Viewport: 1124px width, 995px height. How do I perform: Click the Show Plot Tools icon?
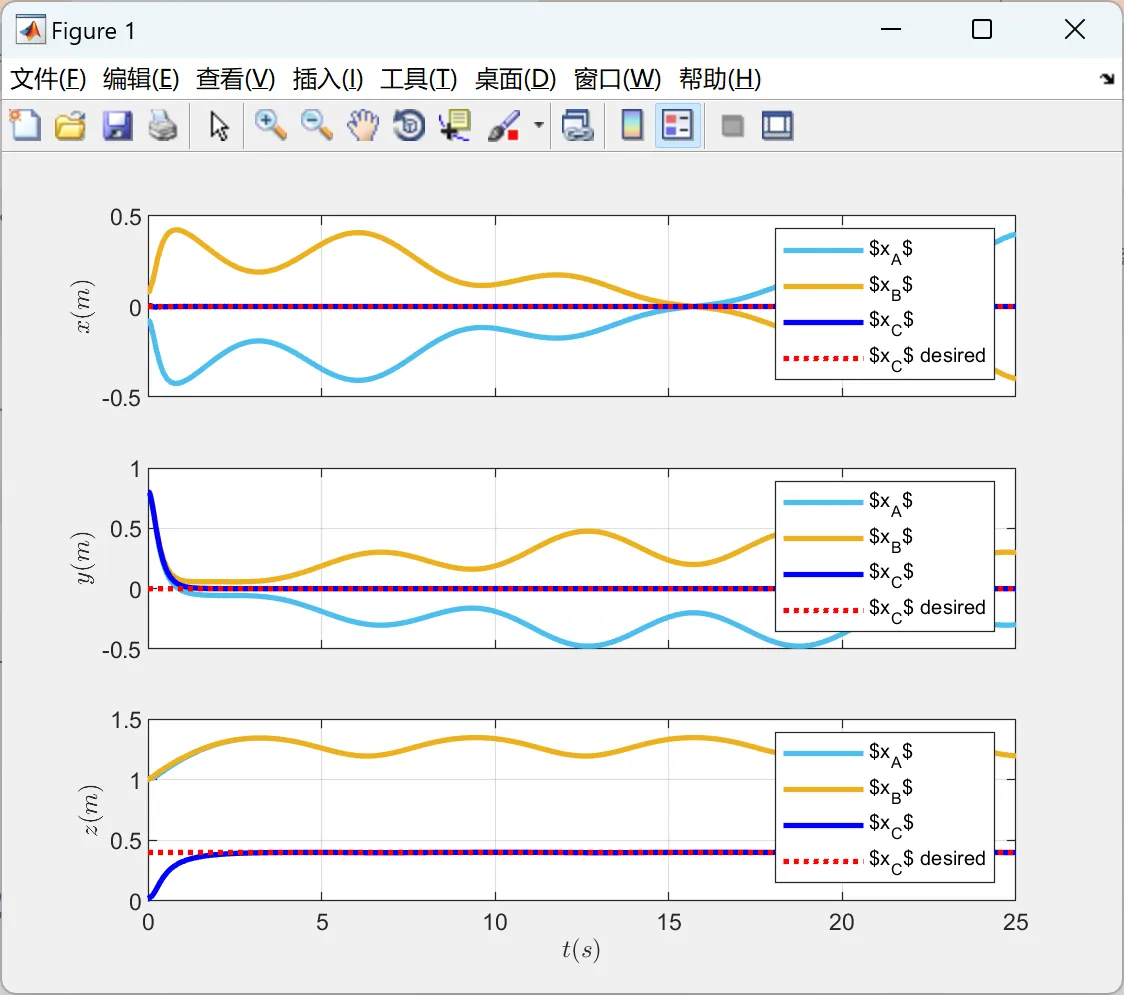[x=777, y=125]
